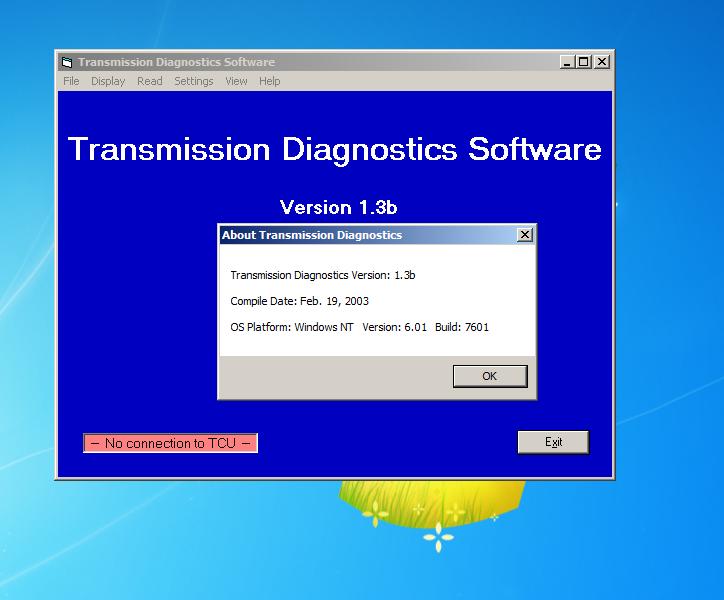Minimize the Transmission Diagnostics Software window
The image size is (724, 600).
click(x=567, y=62)
